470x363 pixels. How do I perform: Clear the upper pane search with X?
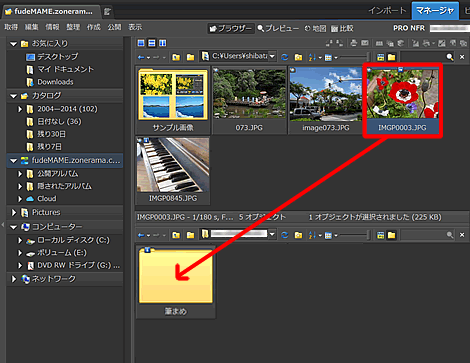tap(462, 57)
